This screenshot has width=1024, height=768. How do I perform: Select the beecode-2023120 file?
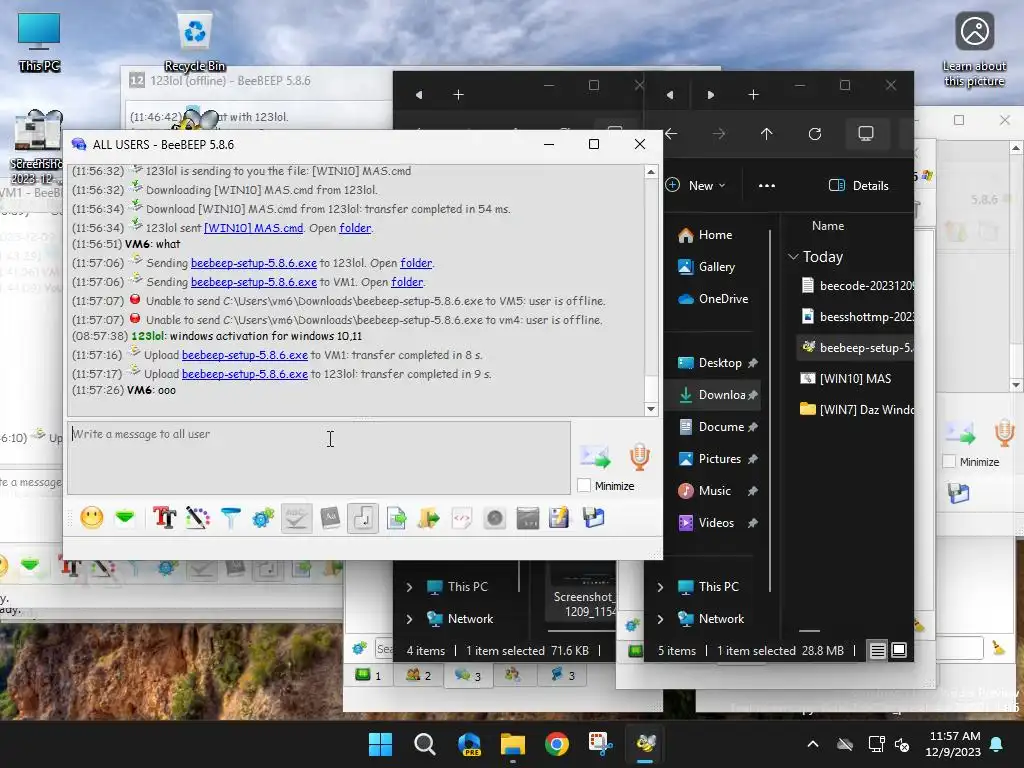(x=856, y=285)
